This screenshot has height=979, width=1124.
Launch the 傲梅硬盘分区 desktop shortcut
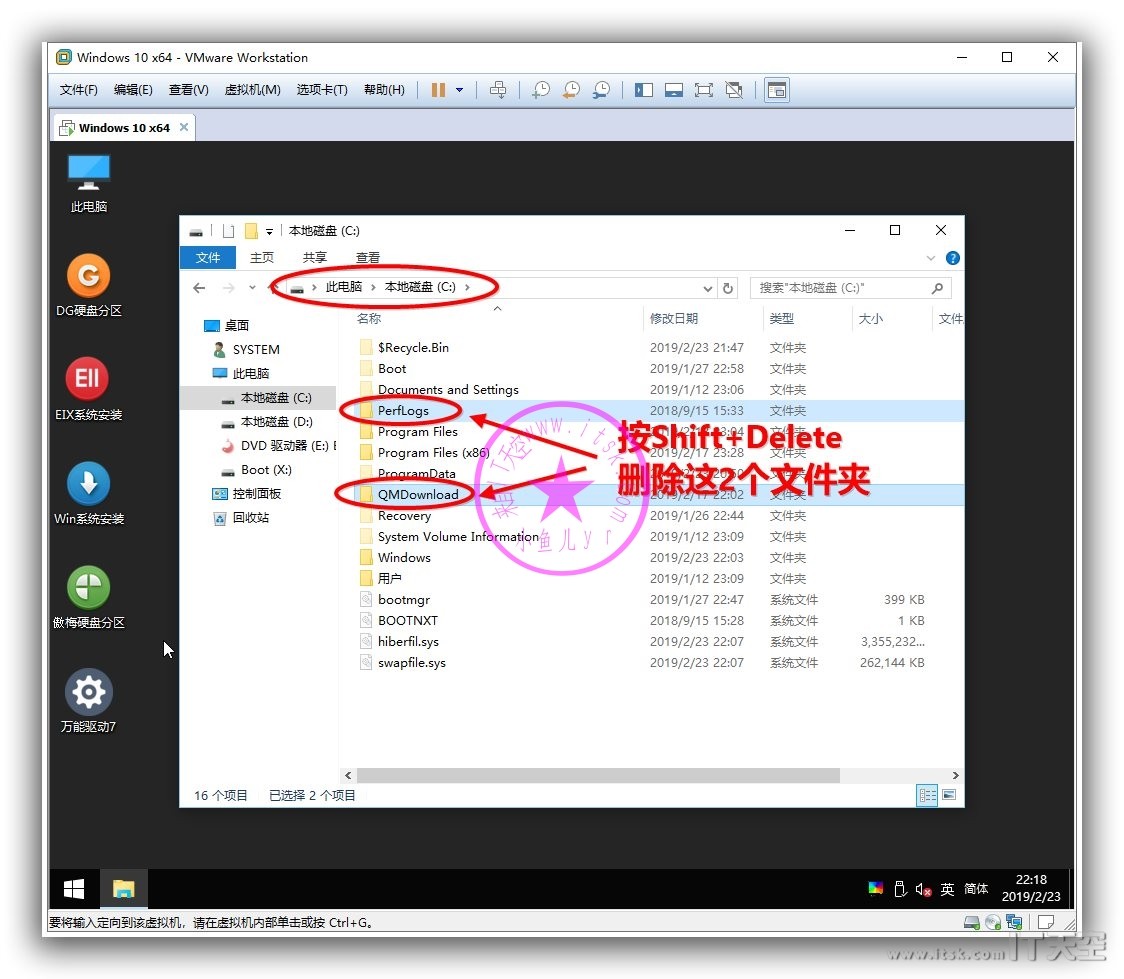89,598
